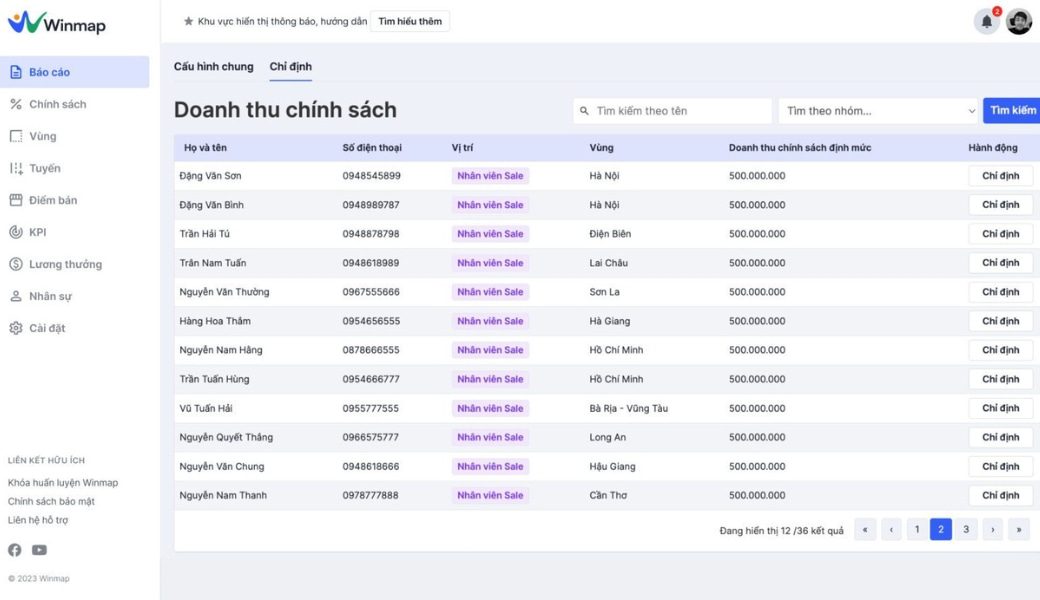Click the name Trần Nam Tuấn

tap(212, 263)
